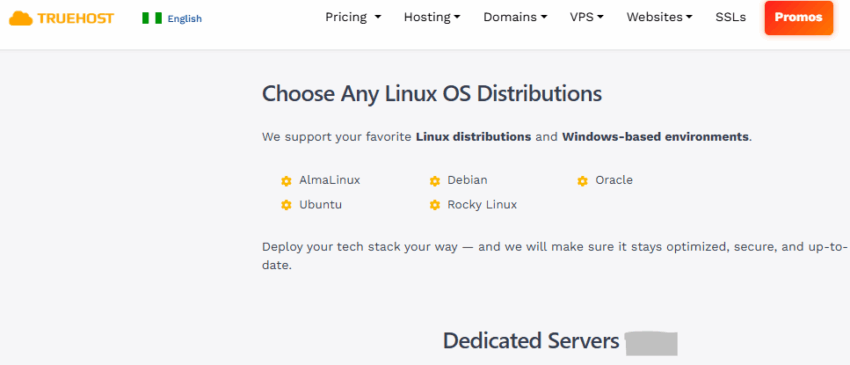Select the Rocky Linux list item text
850x365 pixels.
pos(482,205)
